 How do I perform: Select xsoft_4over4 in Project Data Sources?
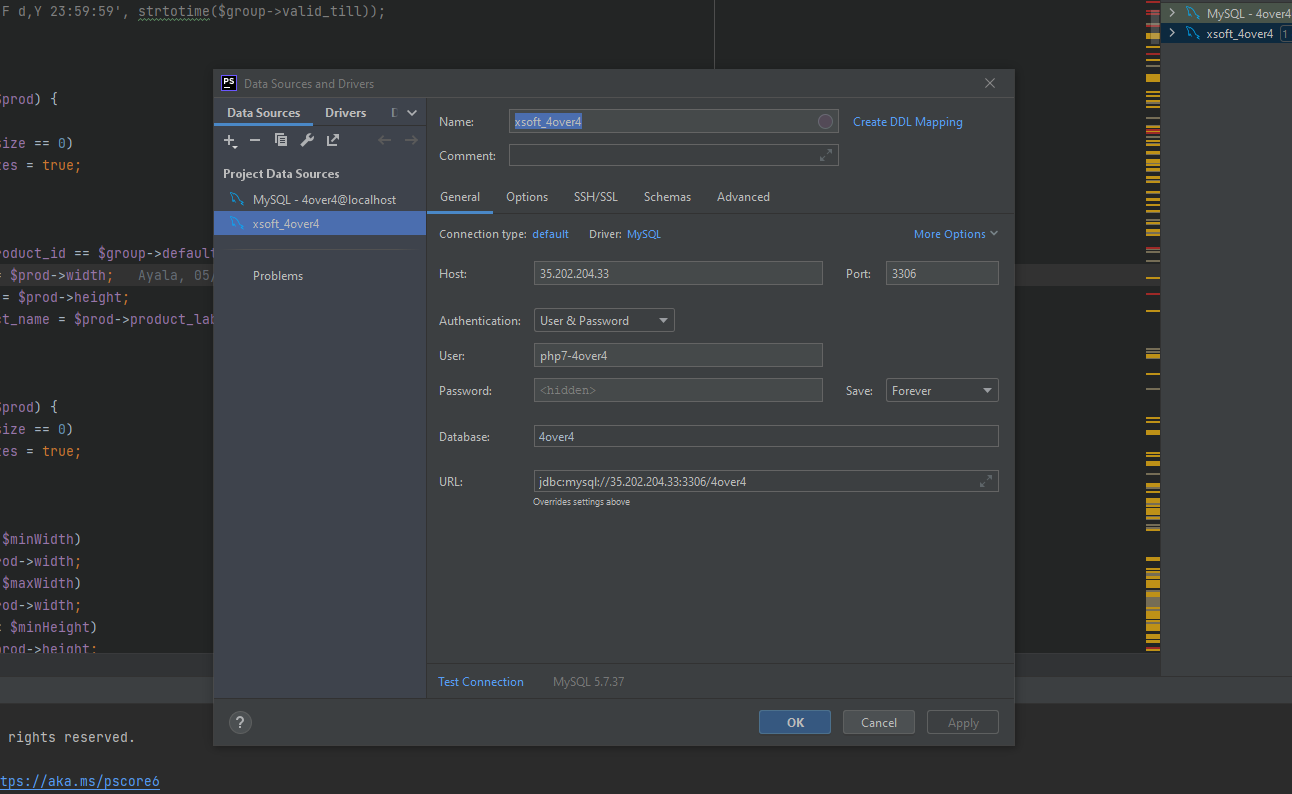tap(320, 224)
